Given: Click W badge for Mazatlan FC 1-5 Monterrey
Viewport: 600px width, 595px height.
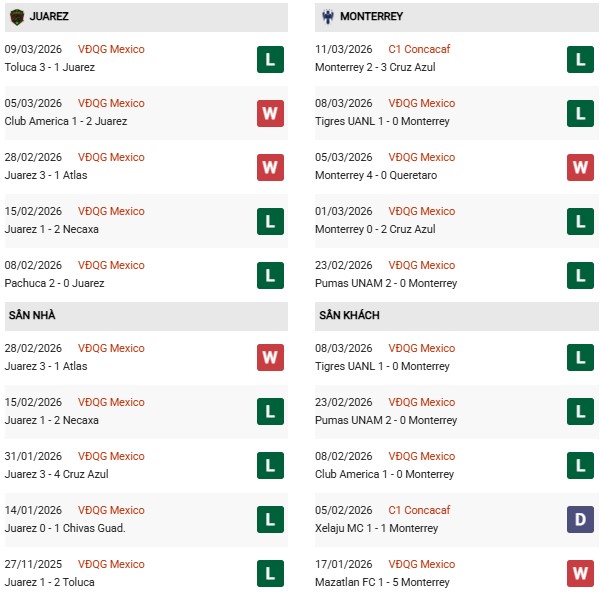Looking at the screenshot, I should click(580, 574).
